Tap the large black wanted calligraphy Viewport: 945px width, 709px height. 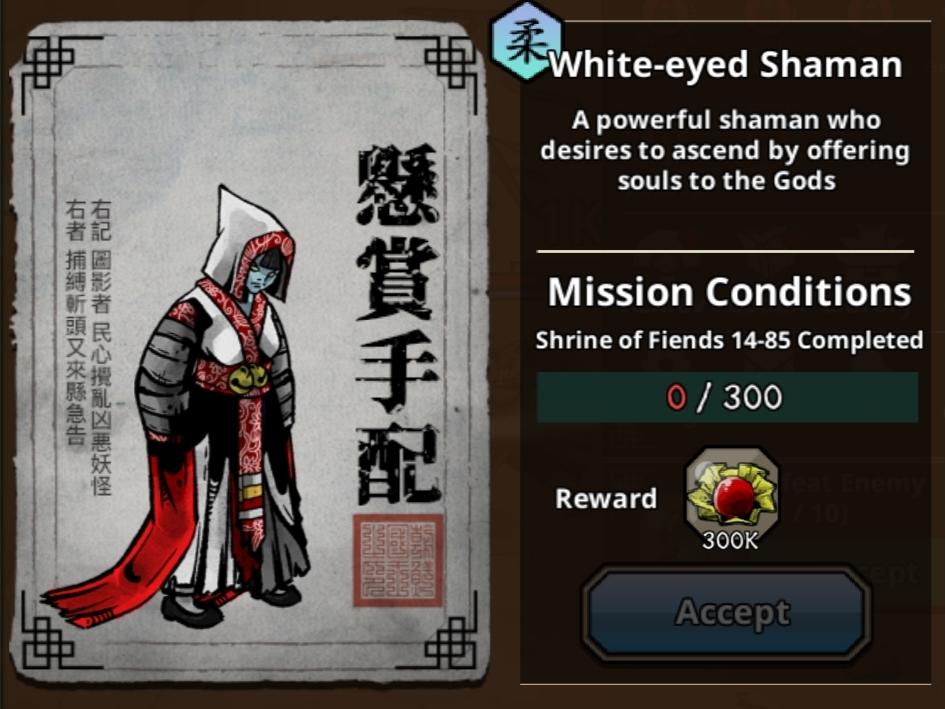pyautogui.click(x=398, y=324)
